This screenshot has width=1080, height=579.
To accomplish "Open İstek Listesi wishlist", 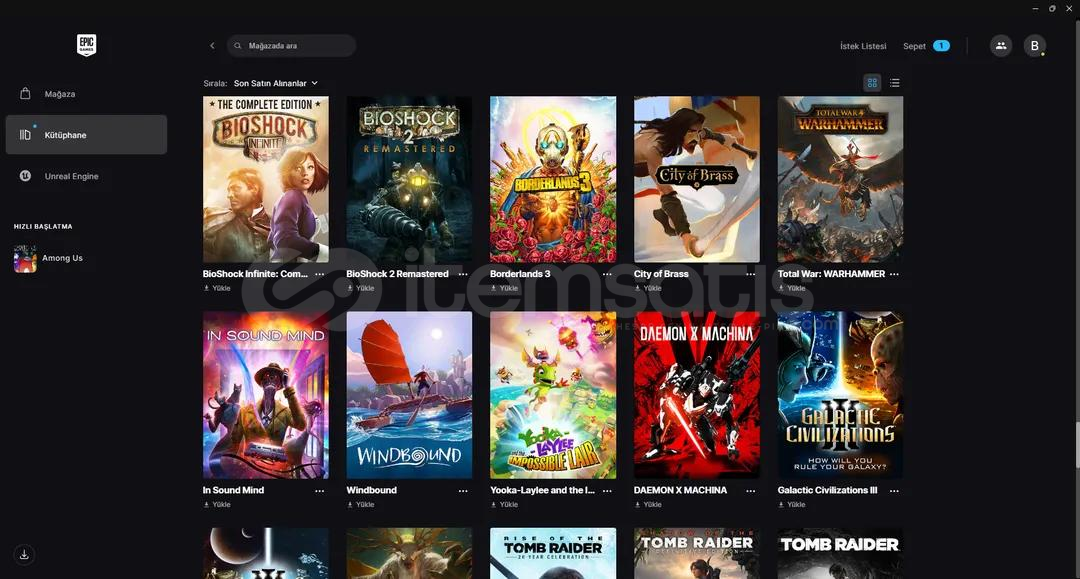I will coord(863,46).
